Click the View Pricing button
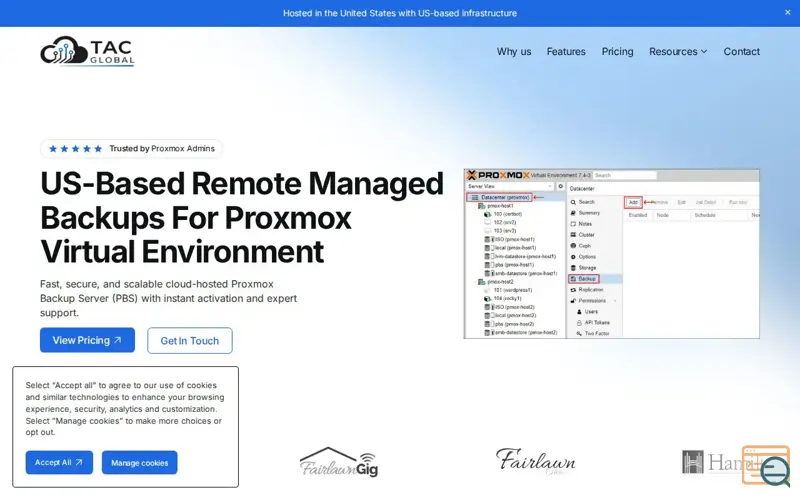The image size is (800, 500). point(87,340)
